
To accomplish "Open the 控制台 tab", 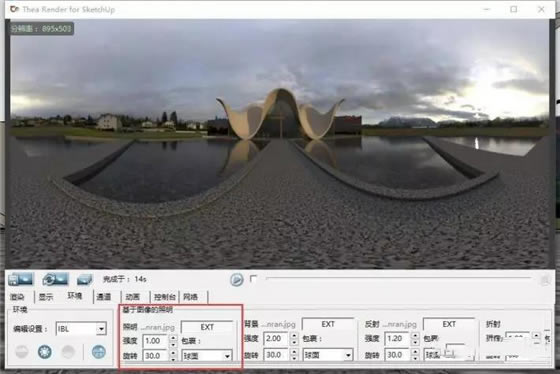I will pyautogui.click(x=164, y=297).
